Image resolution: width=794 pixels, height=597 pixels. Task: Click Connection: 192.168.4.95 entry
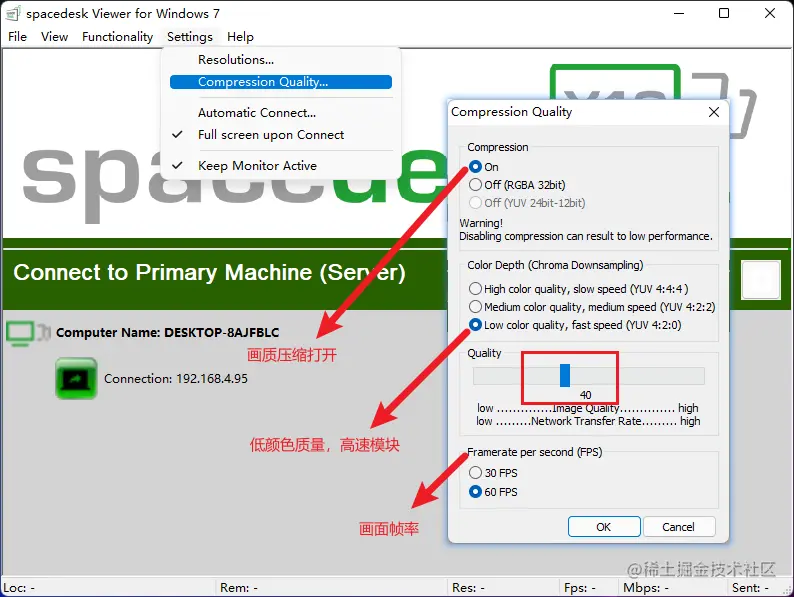[x=176, y=379]
